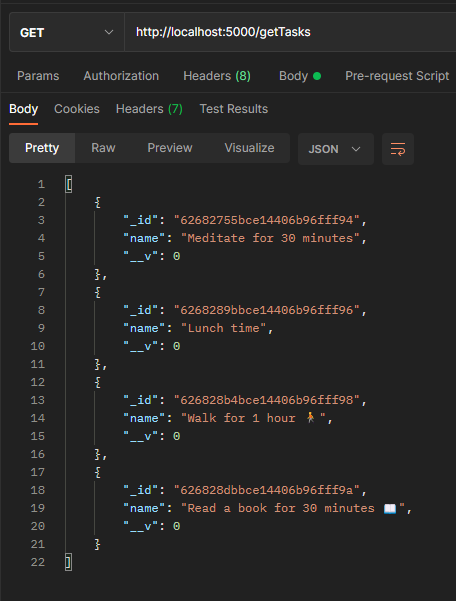
Task: Switch to request Headers (8) tab
Action: point(217,76)
